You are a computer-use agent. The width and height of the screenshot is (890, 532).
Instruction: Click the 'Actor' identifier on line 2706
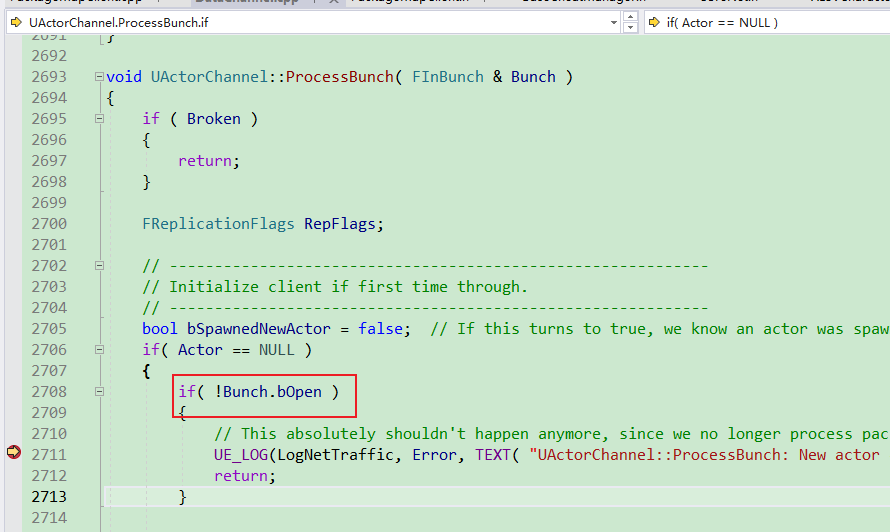(x=200, y=350)
